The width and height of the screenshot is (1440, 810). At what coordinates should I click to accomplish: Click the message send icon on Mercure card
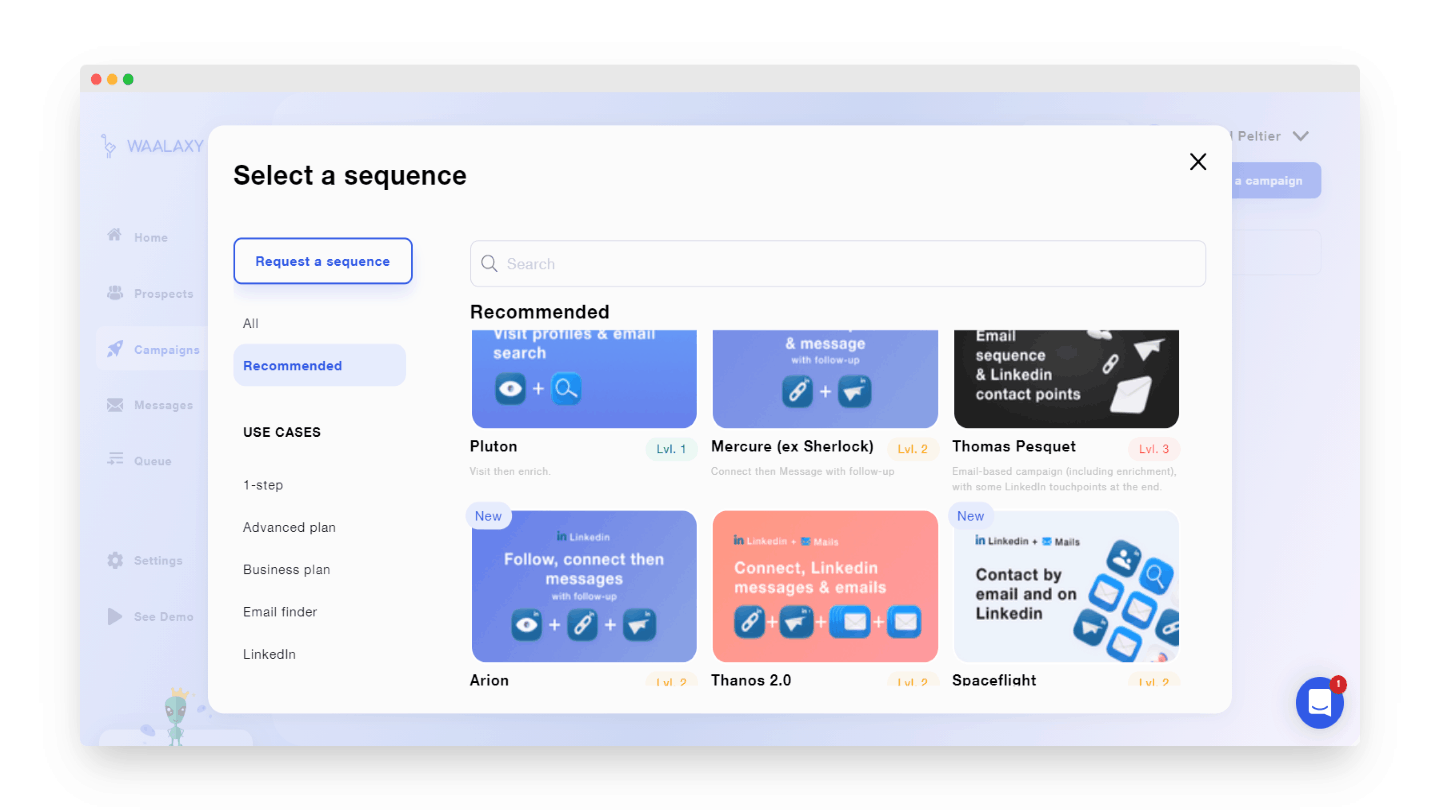pos(854,391)
